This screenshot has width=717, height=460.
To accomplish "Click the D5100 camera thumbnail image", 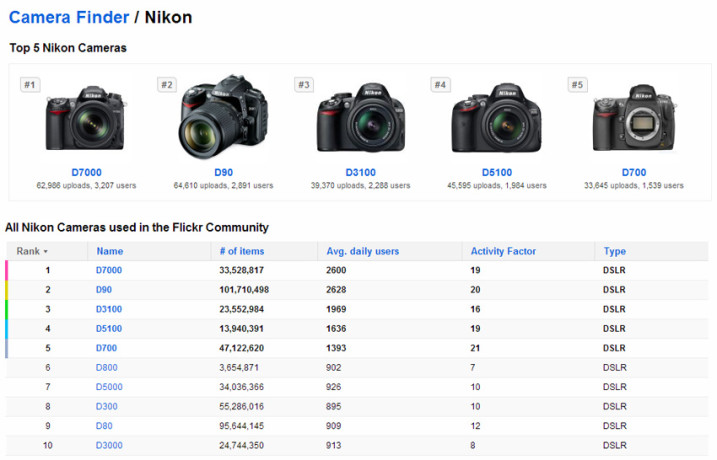I will (497, 118).
